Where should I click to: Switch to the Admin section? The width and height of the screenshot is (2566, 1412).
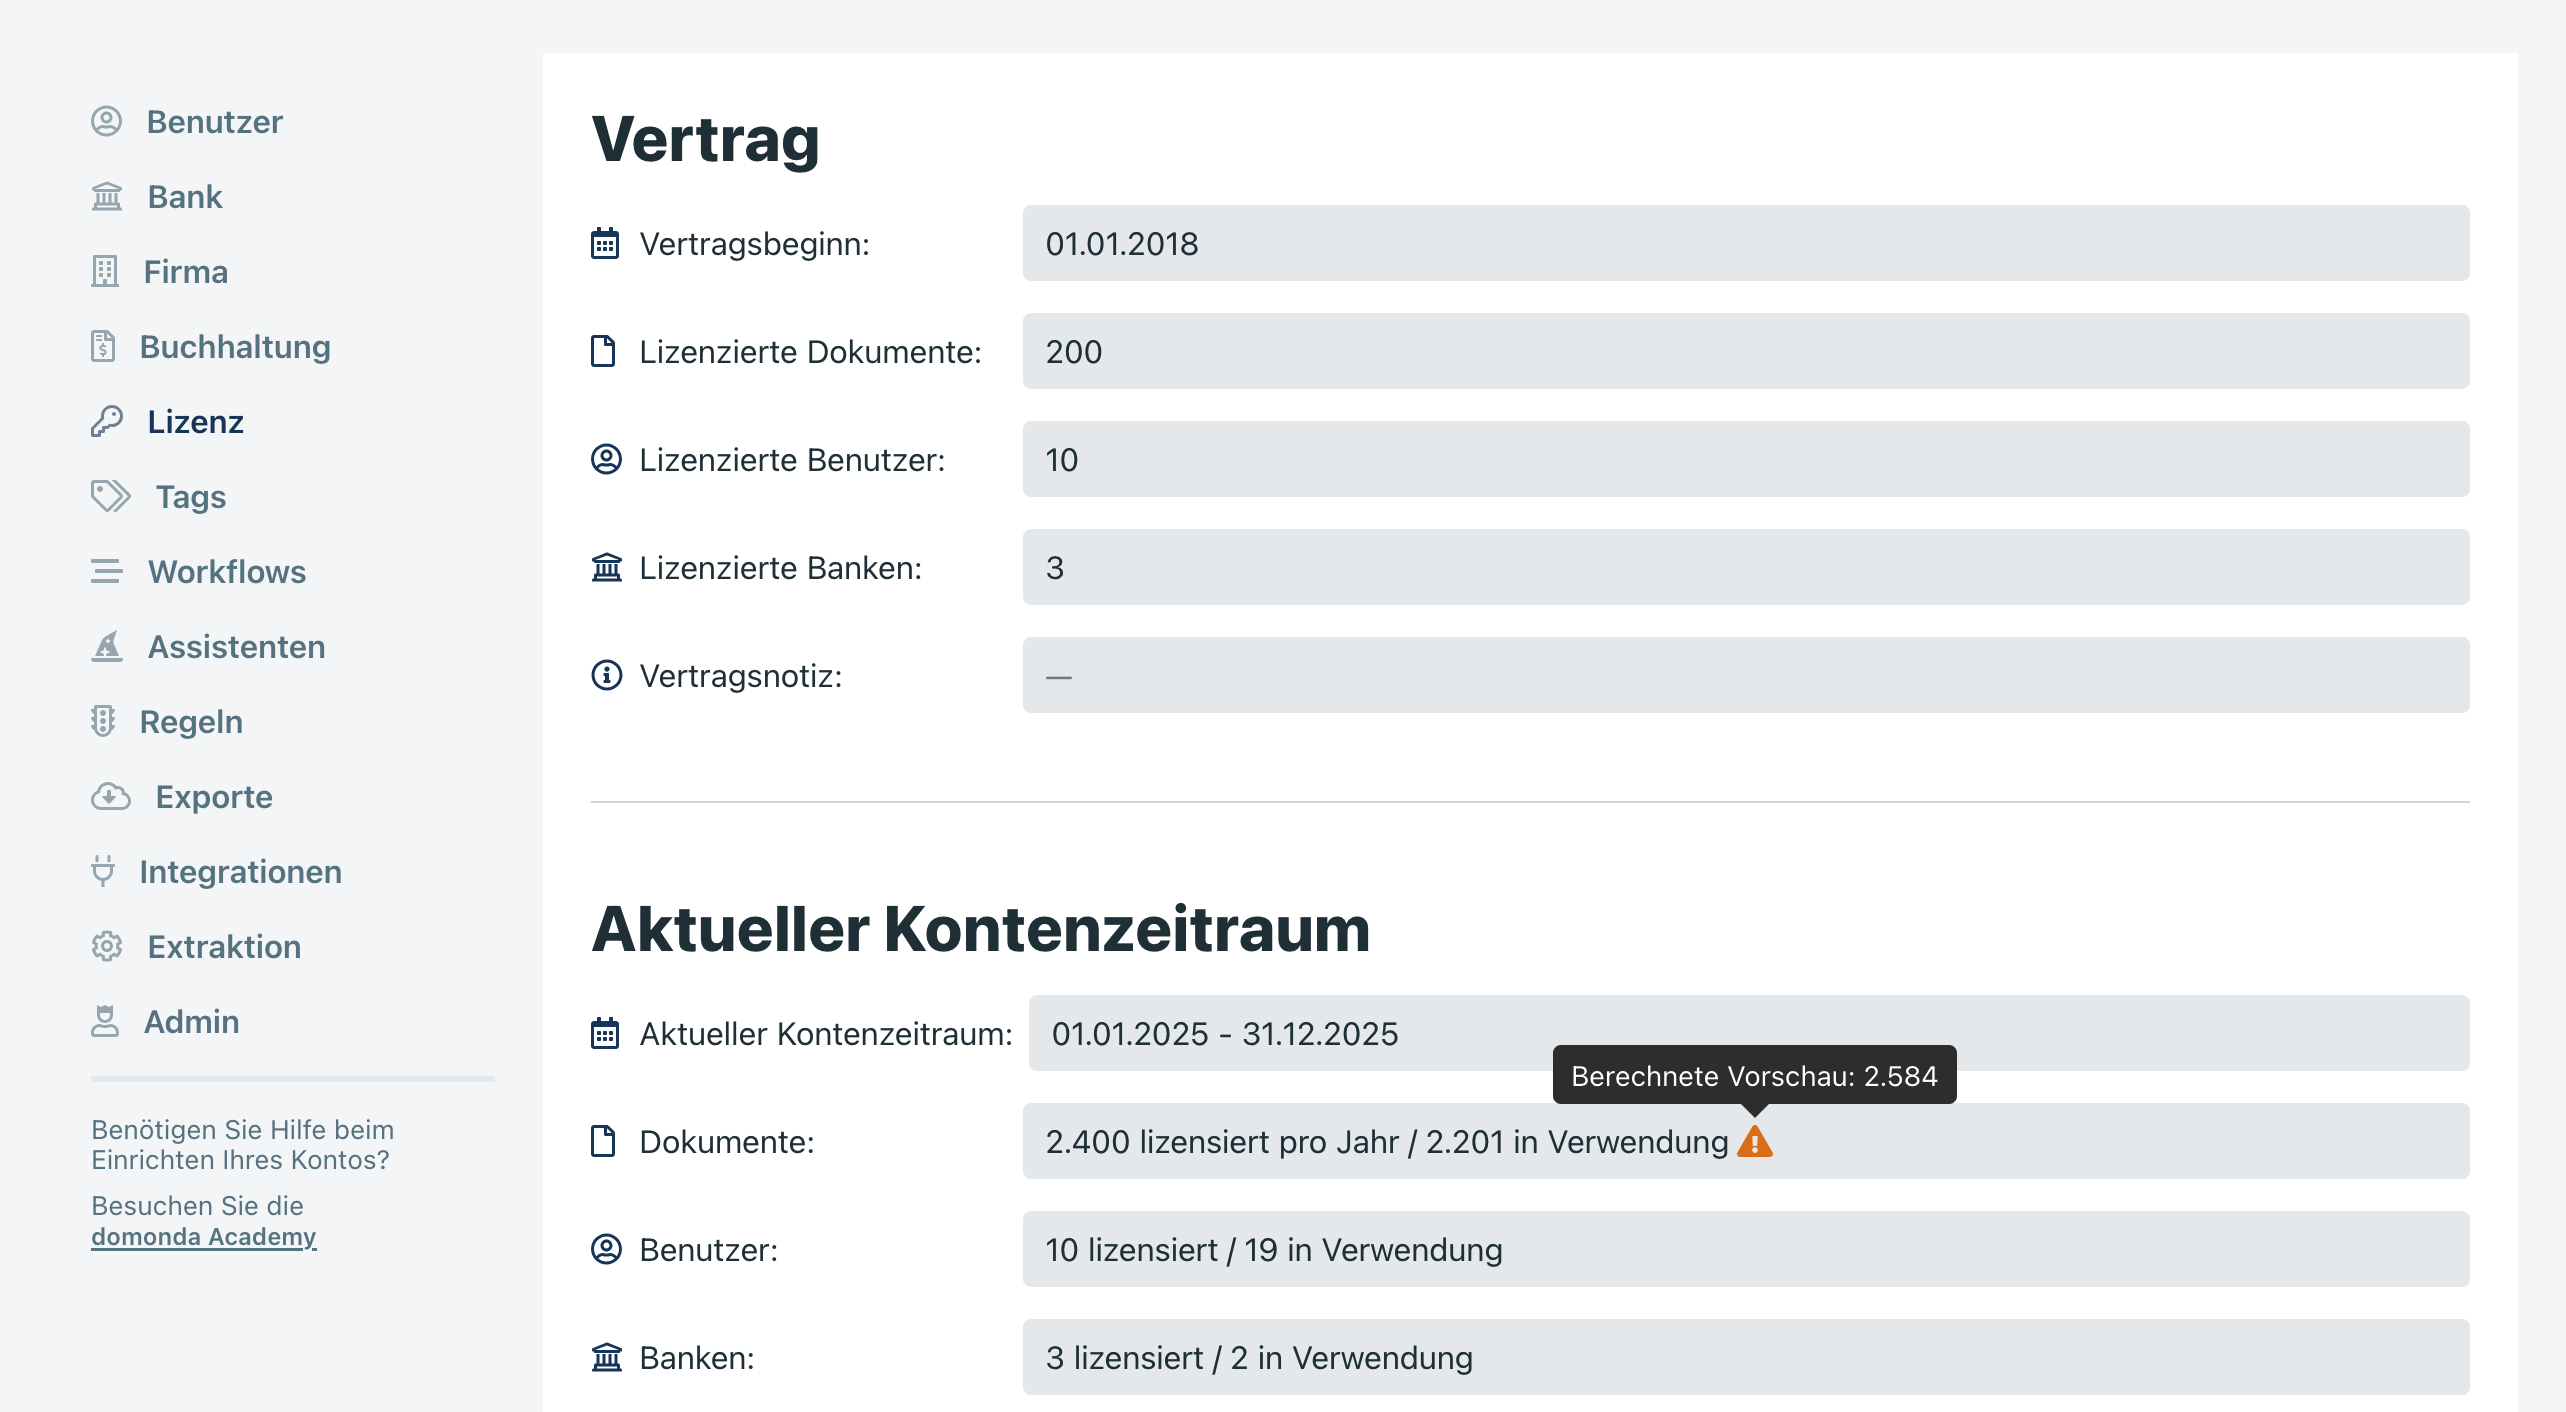tap(192, 1021)
